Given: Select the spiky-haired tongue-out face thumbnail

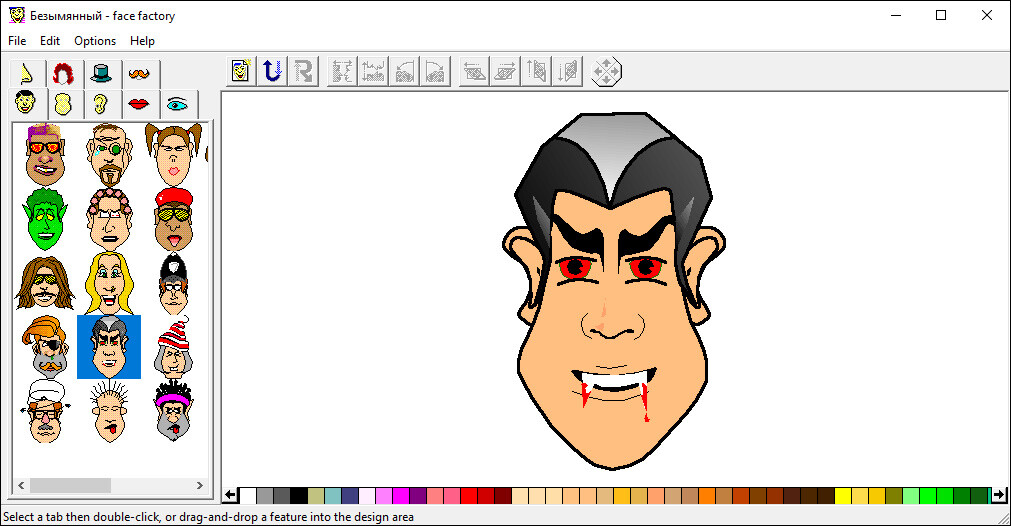Looking at the screenshot, I should point(109,411).
